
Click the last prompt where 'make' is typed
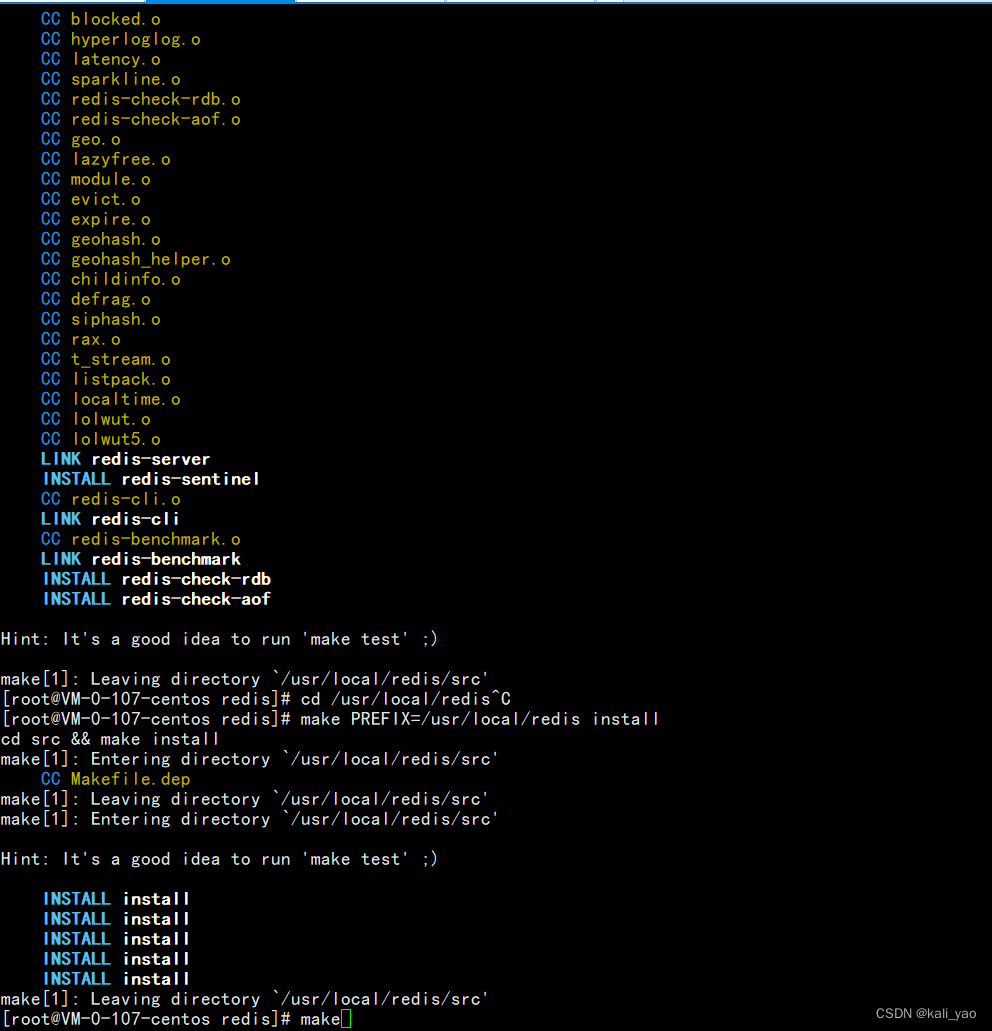coord(176,1019)
